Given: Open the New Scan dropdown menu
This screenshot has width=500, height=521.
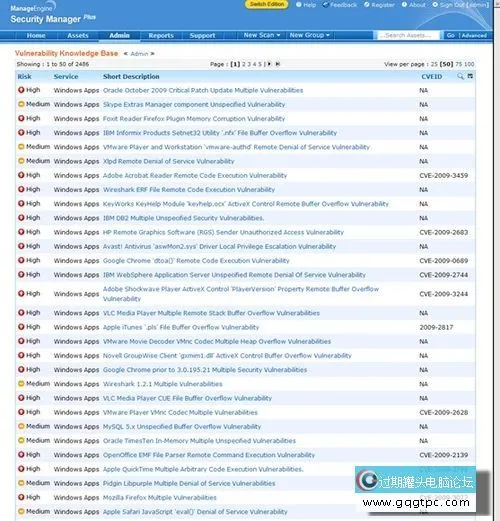Looking at the screenshot, I should (x=262, y=35).
